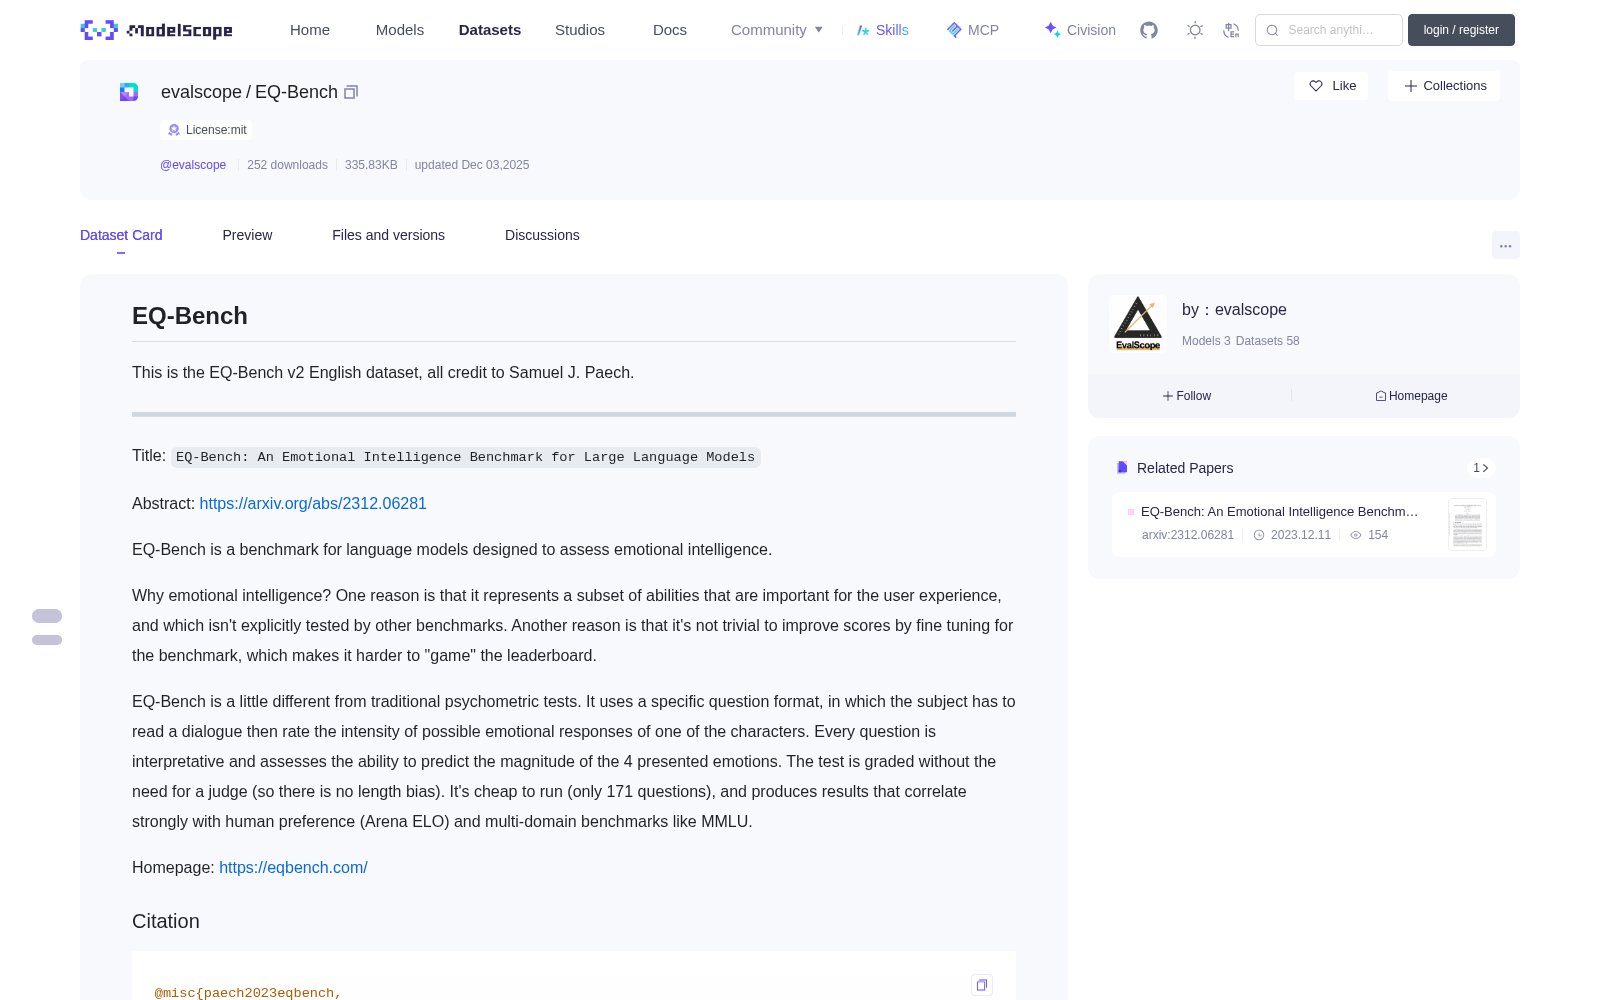Open the related paper thumbnail preview
Viewport: 1600px width, 1000px height.
[x=1467, y=524]
